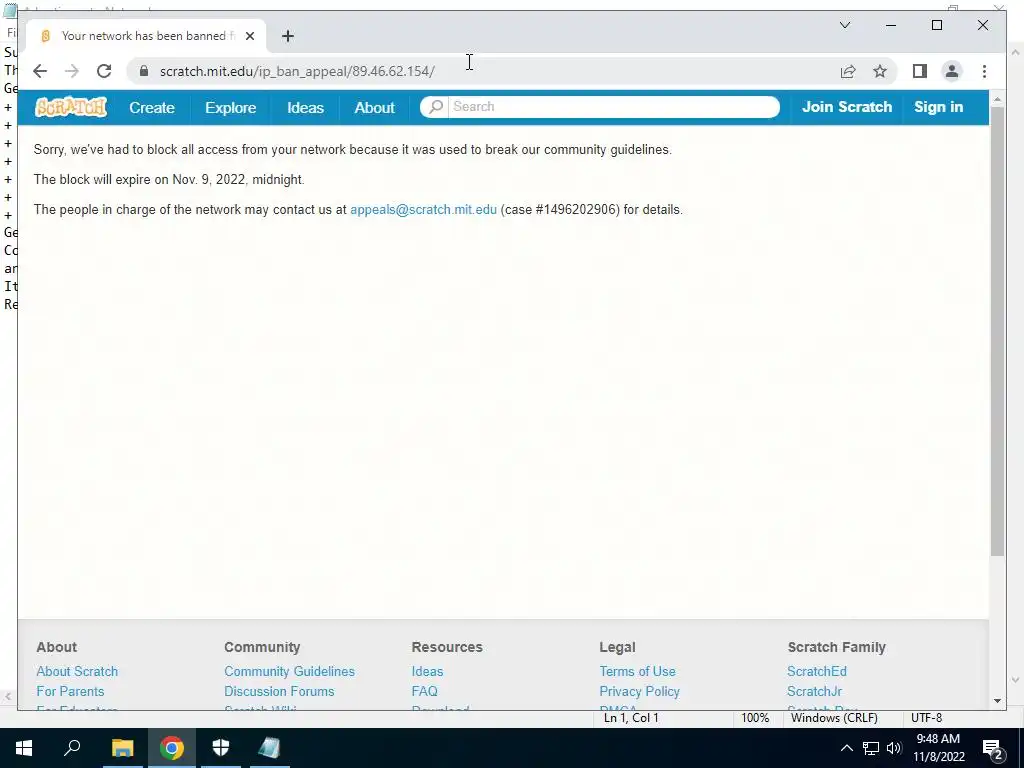This screenshot has width=1024, height=768.
Task: Open Ideas link under Resources
Action: 427,671
